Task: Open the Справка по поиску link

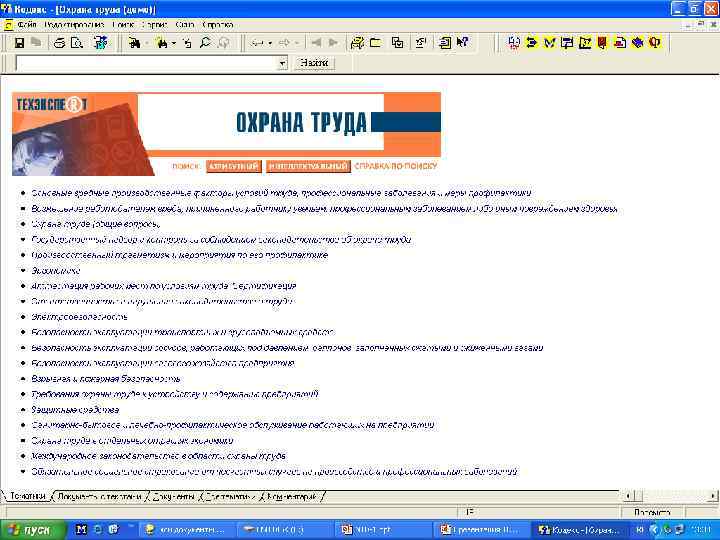Action: point(396,166)
